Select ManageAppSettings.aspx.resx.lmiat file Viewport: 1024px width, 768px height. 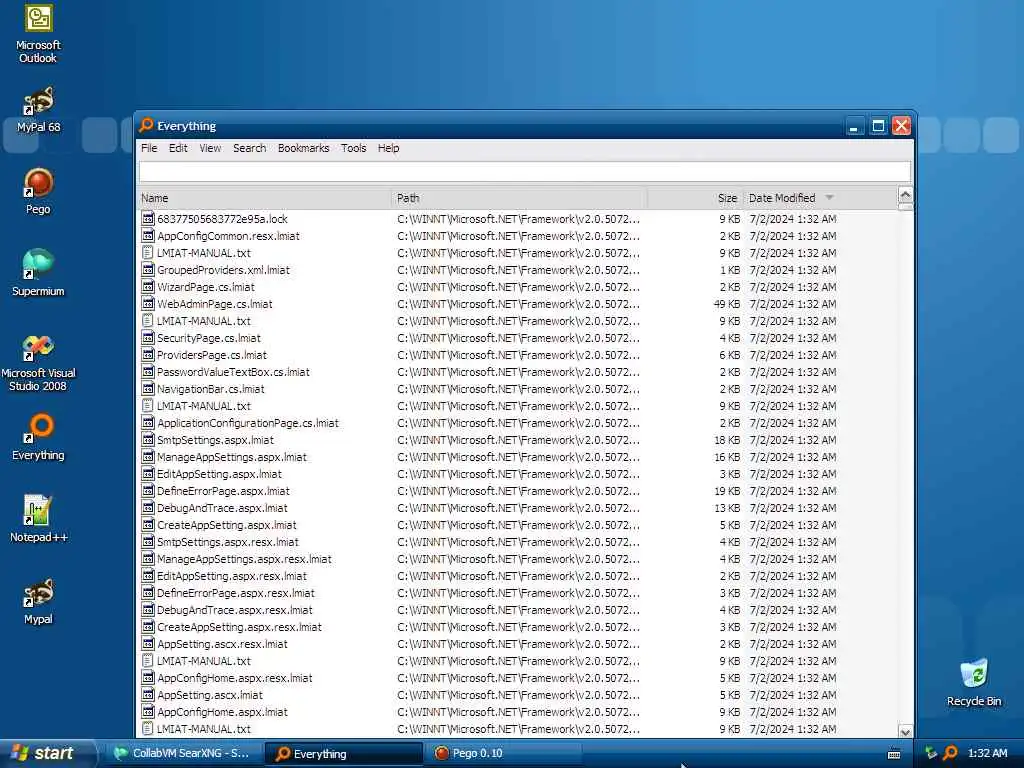pos(244,558)
